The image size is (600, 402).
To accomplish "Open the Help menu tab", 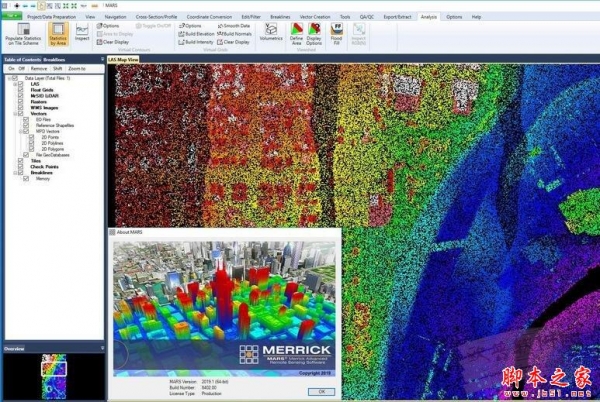I will 476,17.
